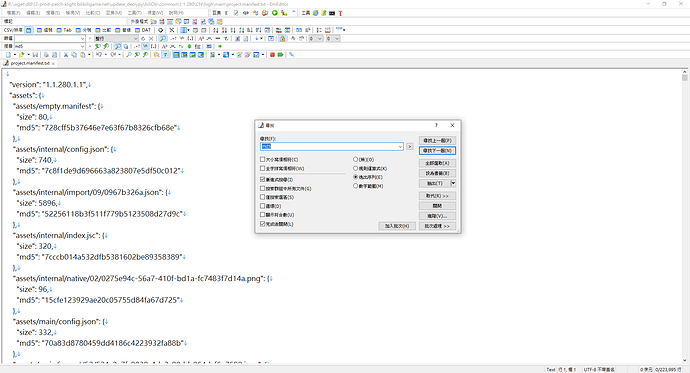Click the Undo arrow icon
690x373 pixels.
99,55
